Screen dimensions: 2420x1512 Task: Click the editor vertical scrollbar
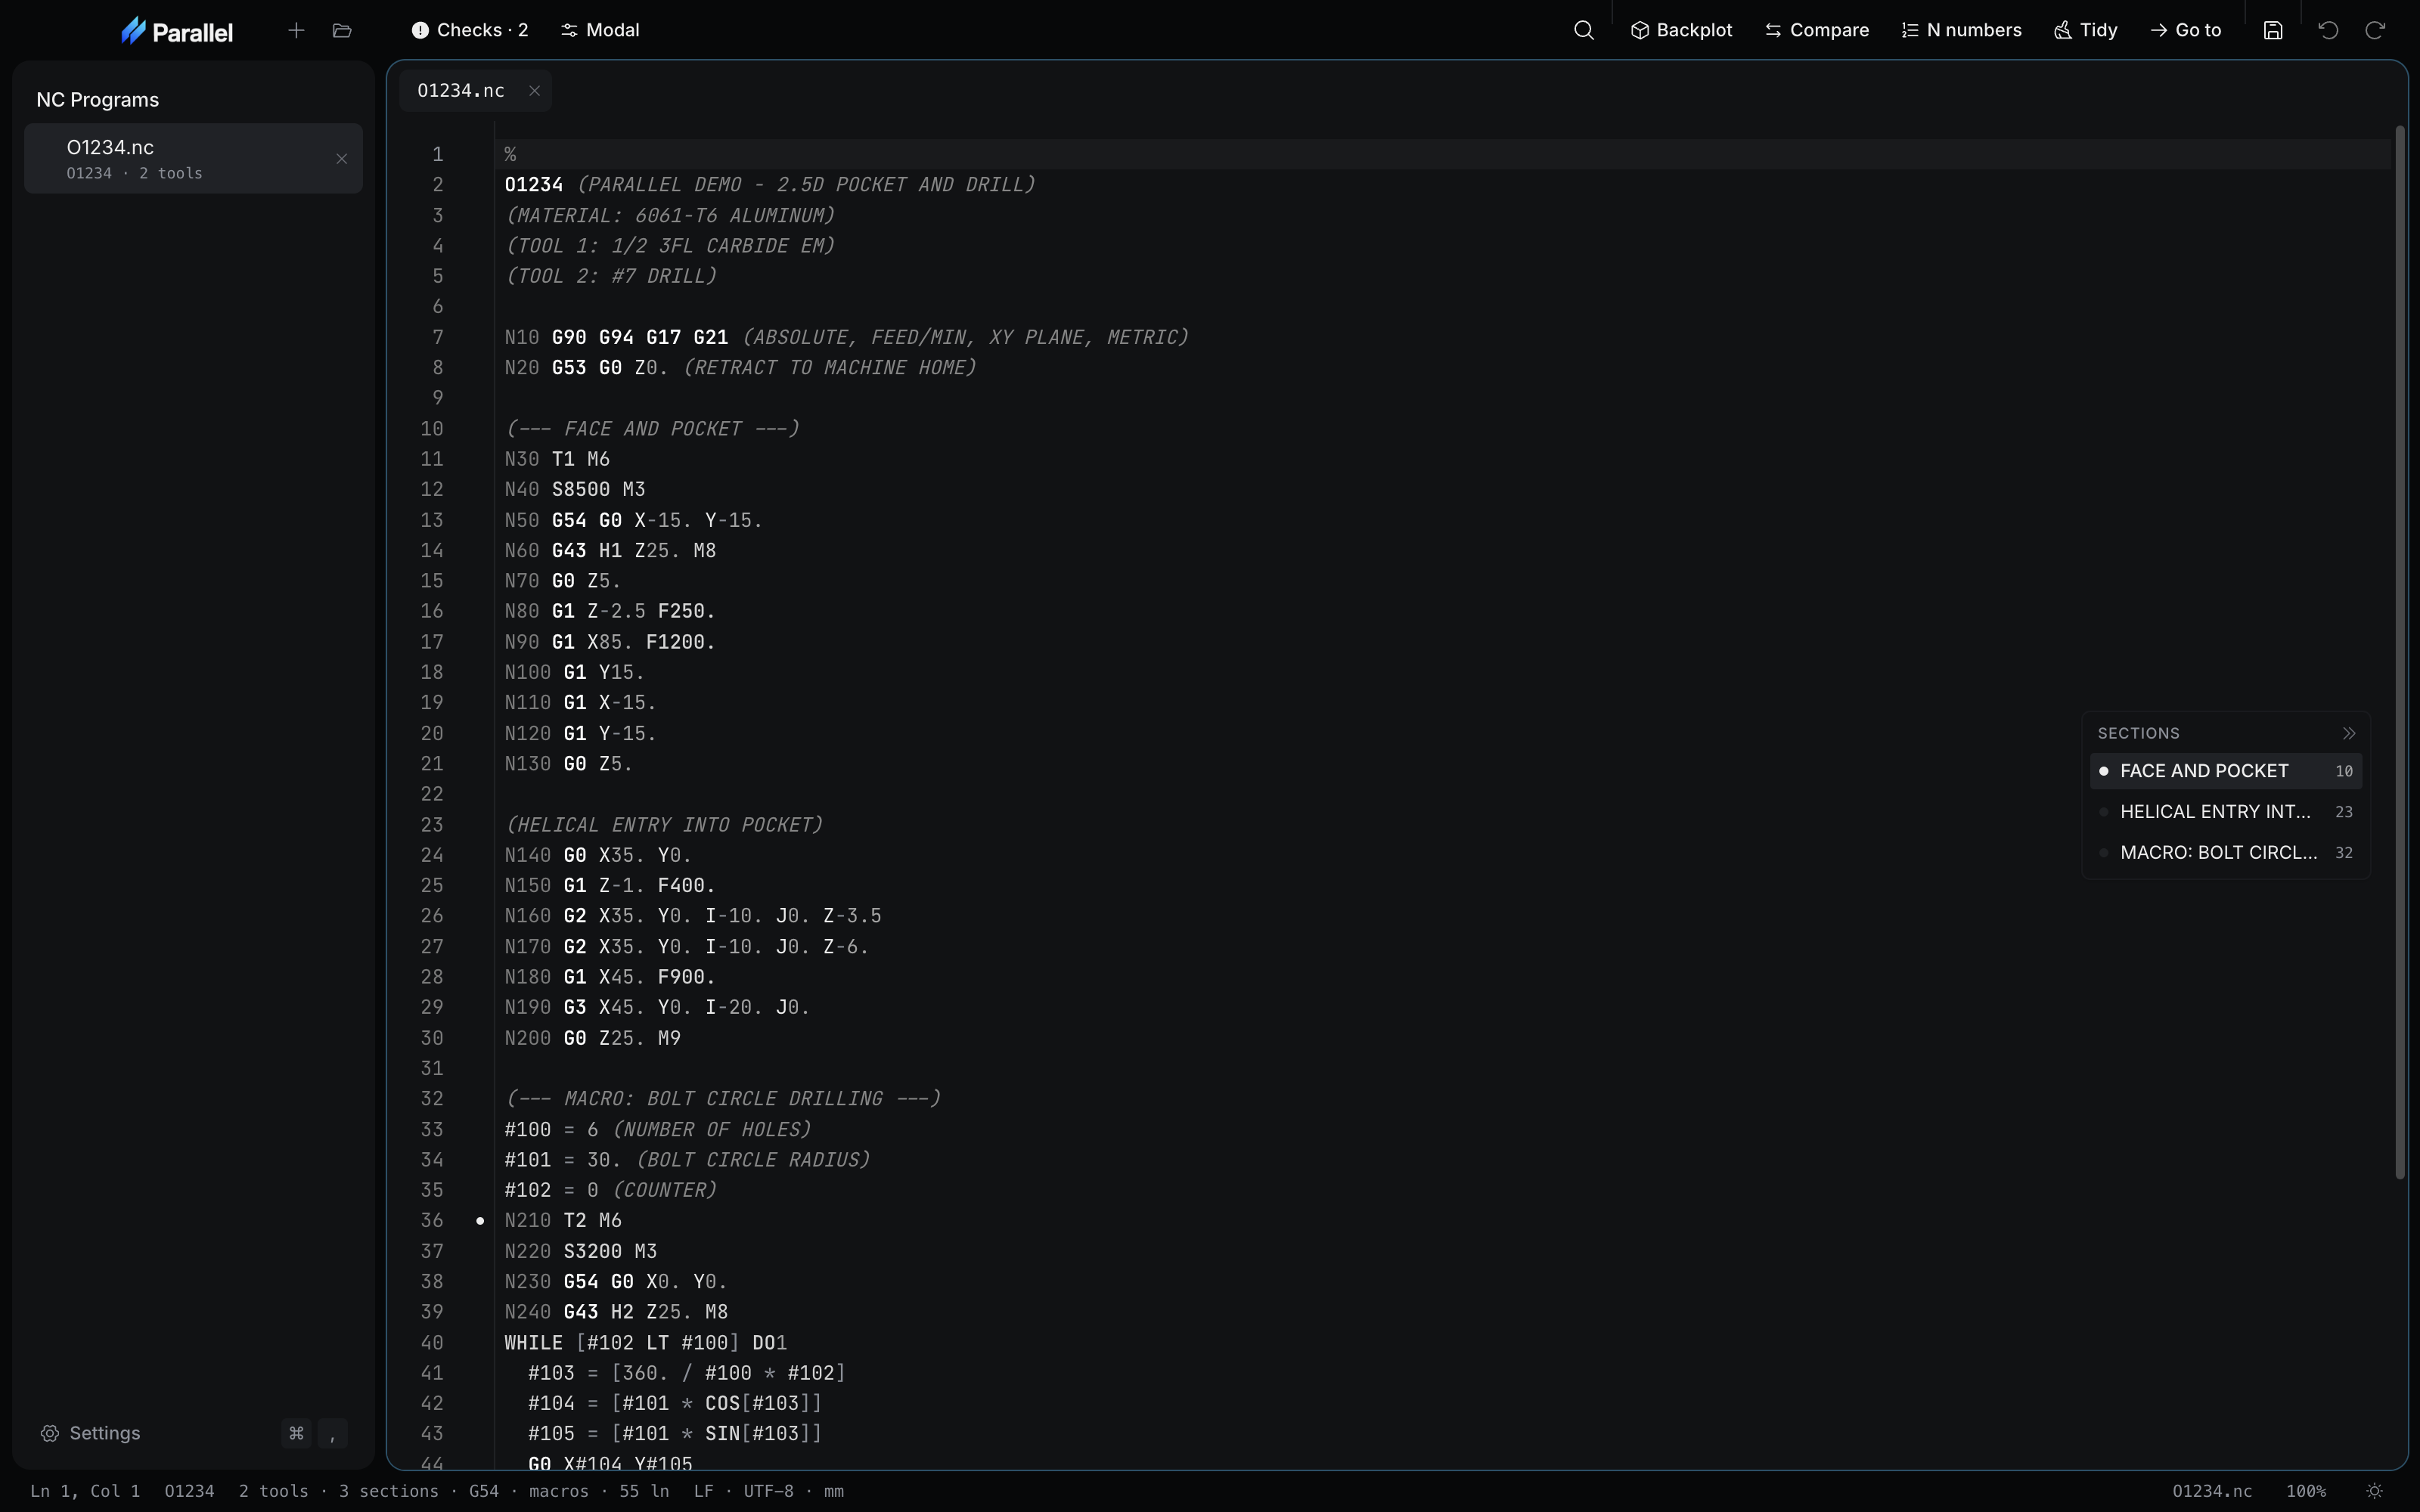[x=2399, y=652]
